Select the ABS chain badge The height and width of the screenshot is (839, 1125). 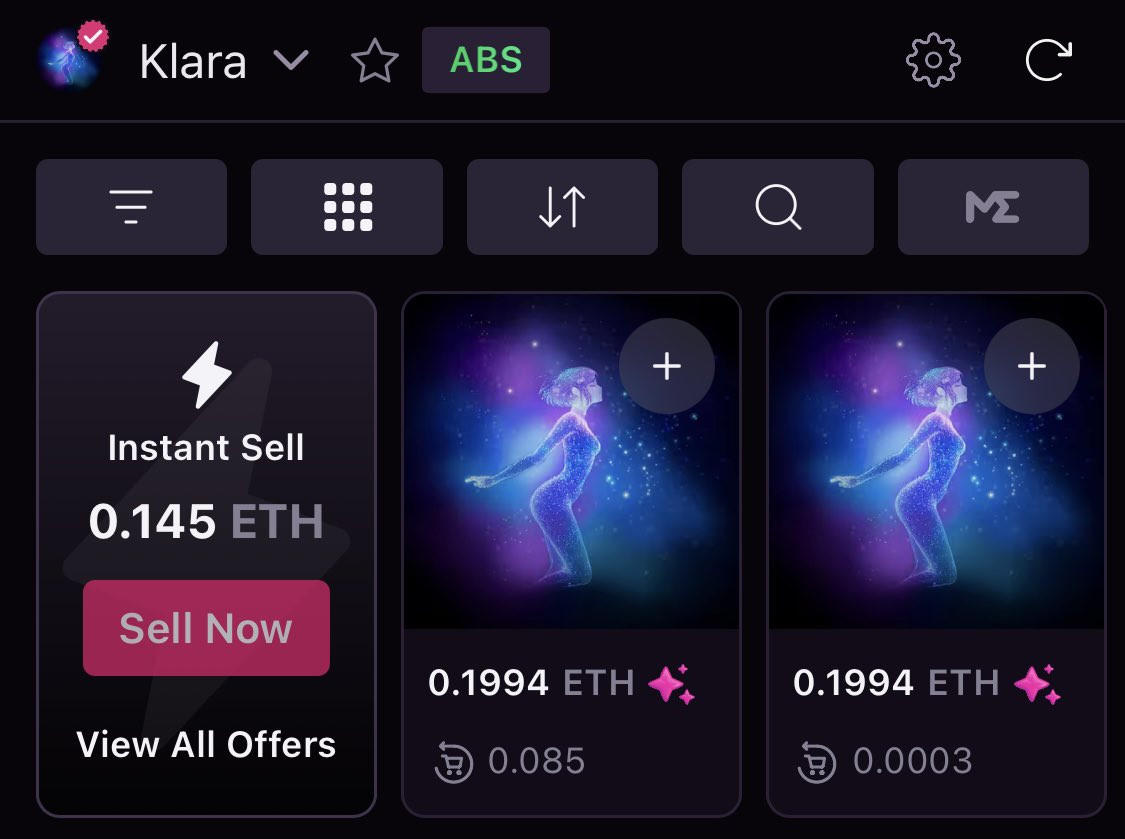click(486, 60)
